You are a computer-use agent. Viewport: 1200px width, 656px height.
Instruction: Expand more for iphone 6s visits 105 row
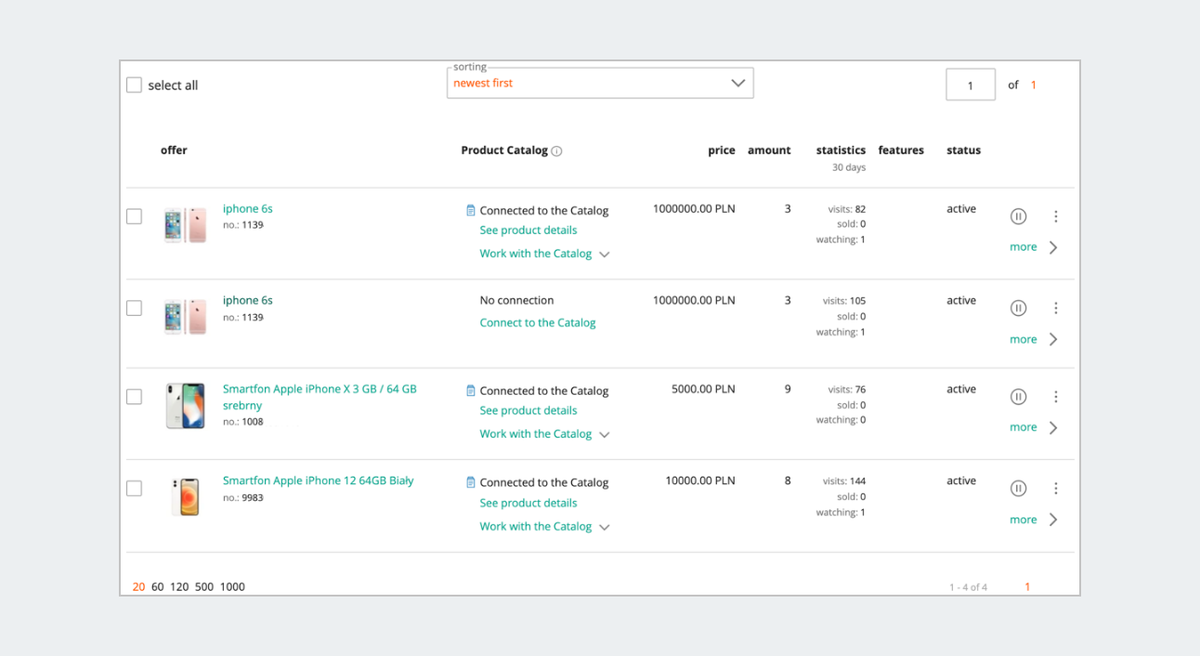tap(1033, 339)
